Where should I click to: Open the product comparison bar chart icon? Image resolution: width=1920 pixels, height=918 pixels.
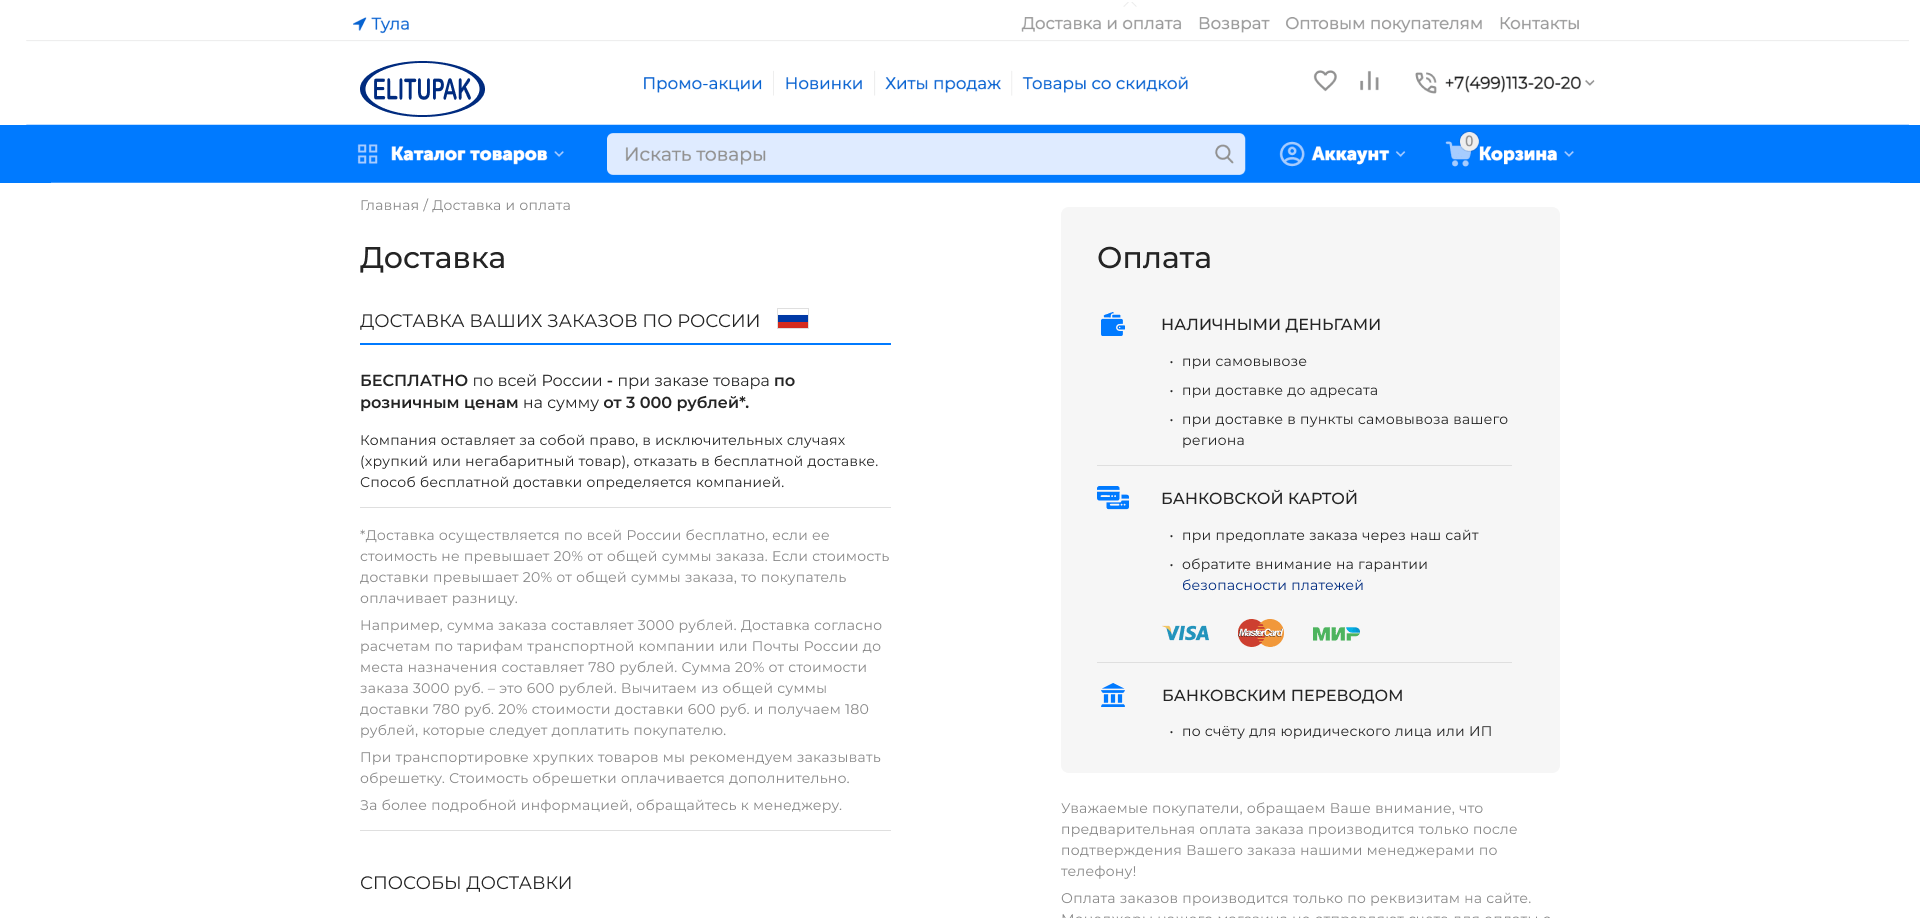[x=1369, y=81]
